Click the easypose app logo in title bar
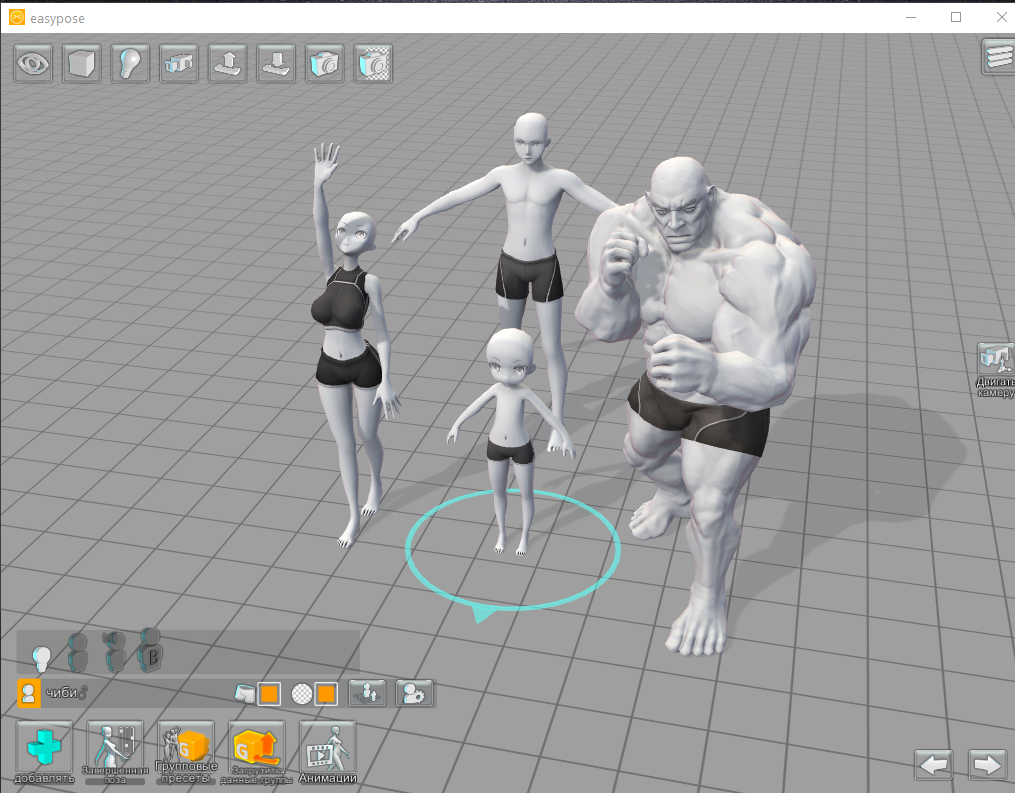1015x793 pixels. pyautogui.click(x=17, y=17)
